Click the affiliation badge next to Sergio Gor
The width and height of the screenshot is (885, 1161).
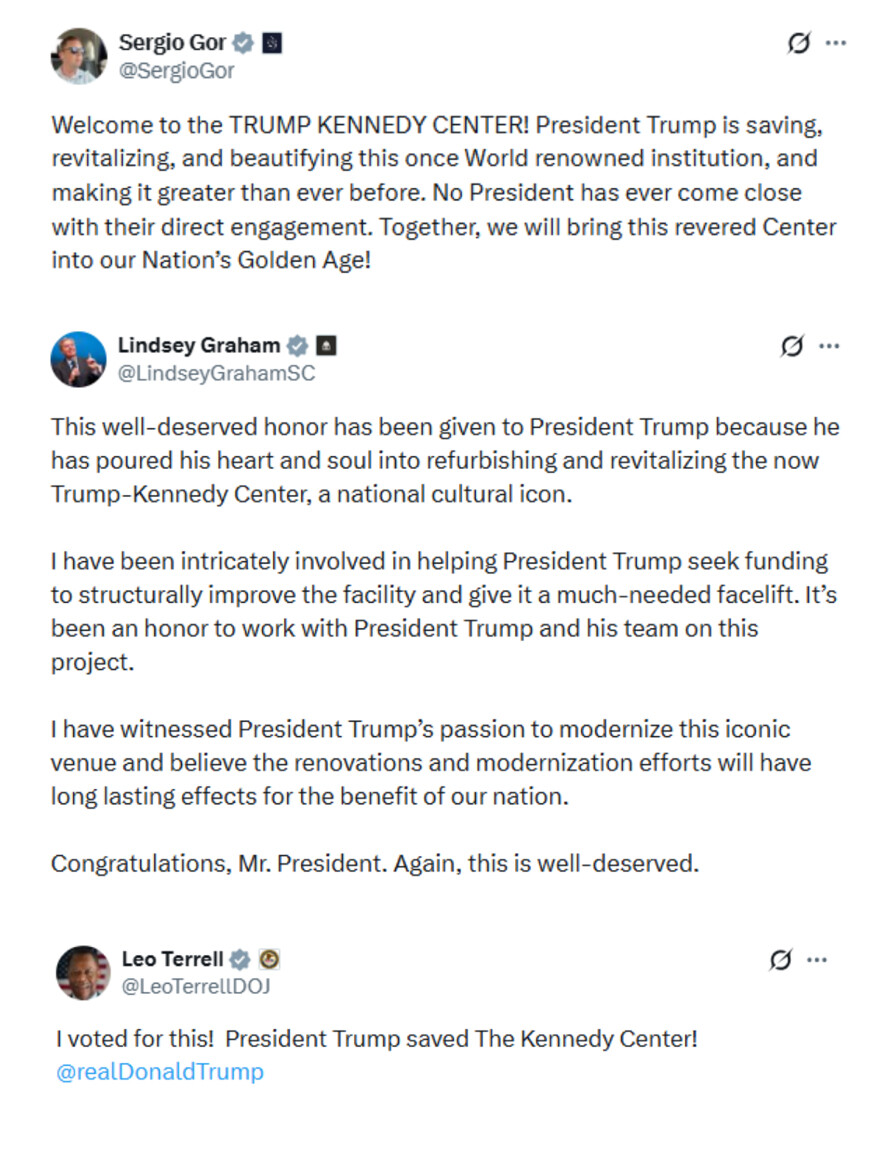click(272, 43)
